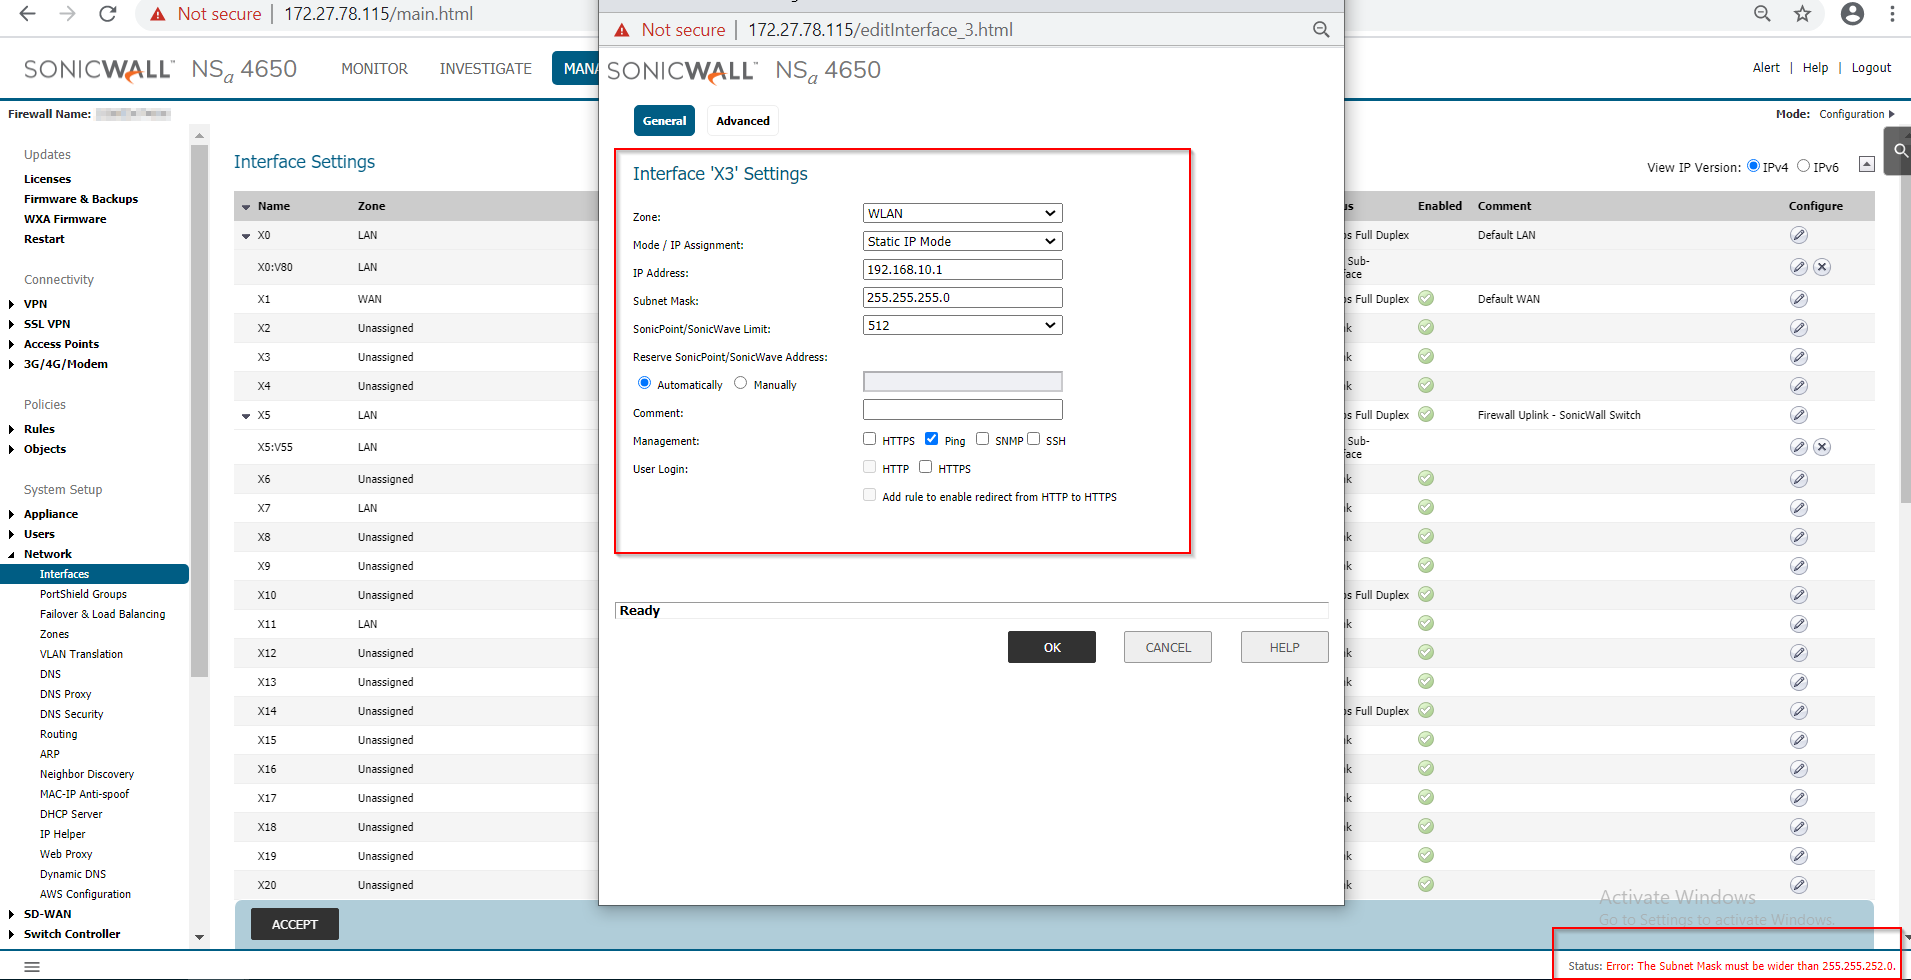
Task: Delete the X5:V55 sub-interface
Action: [x=1822, y=447]
